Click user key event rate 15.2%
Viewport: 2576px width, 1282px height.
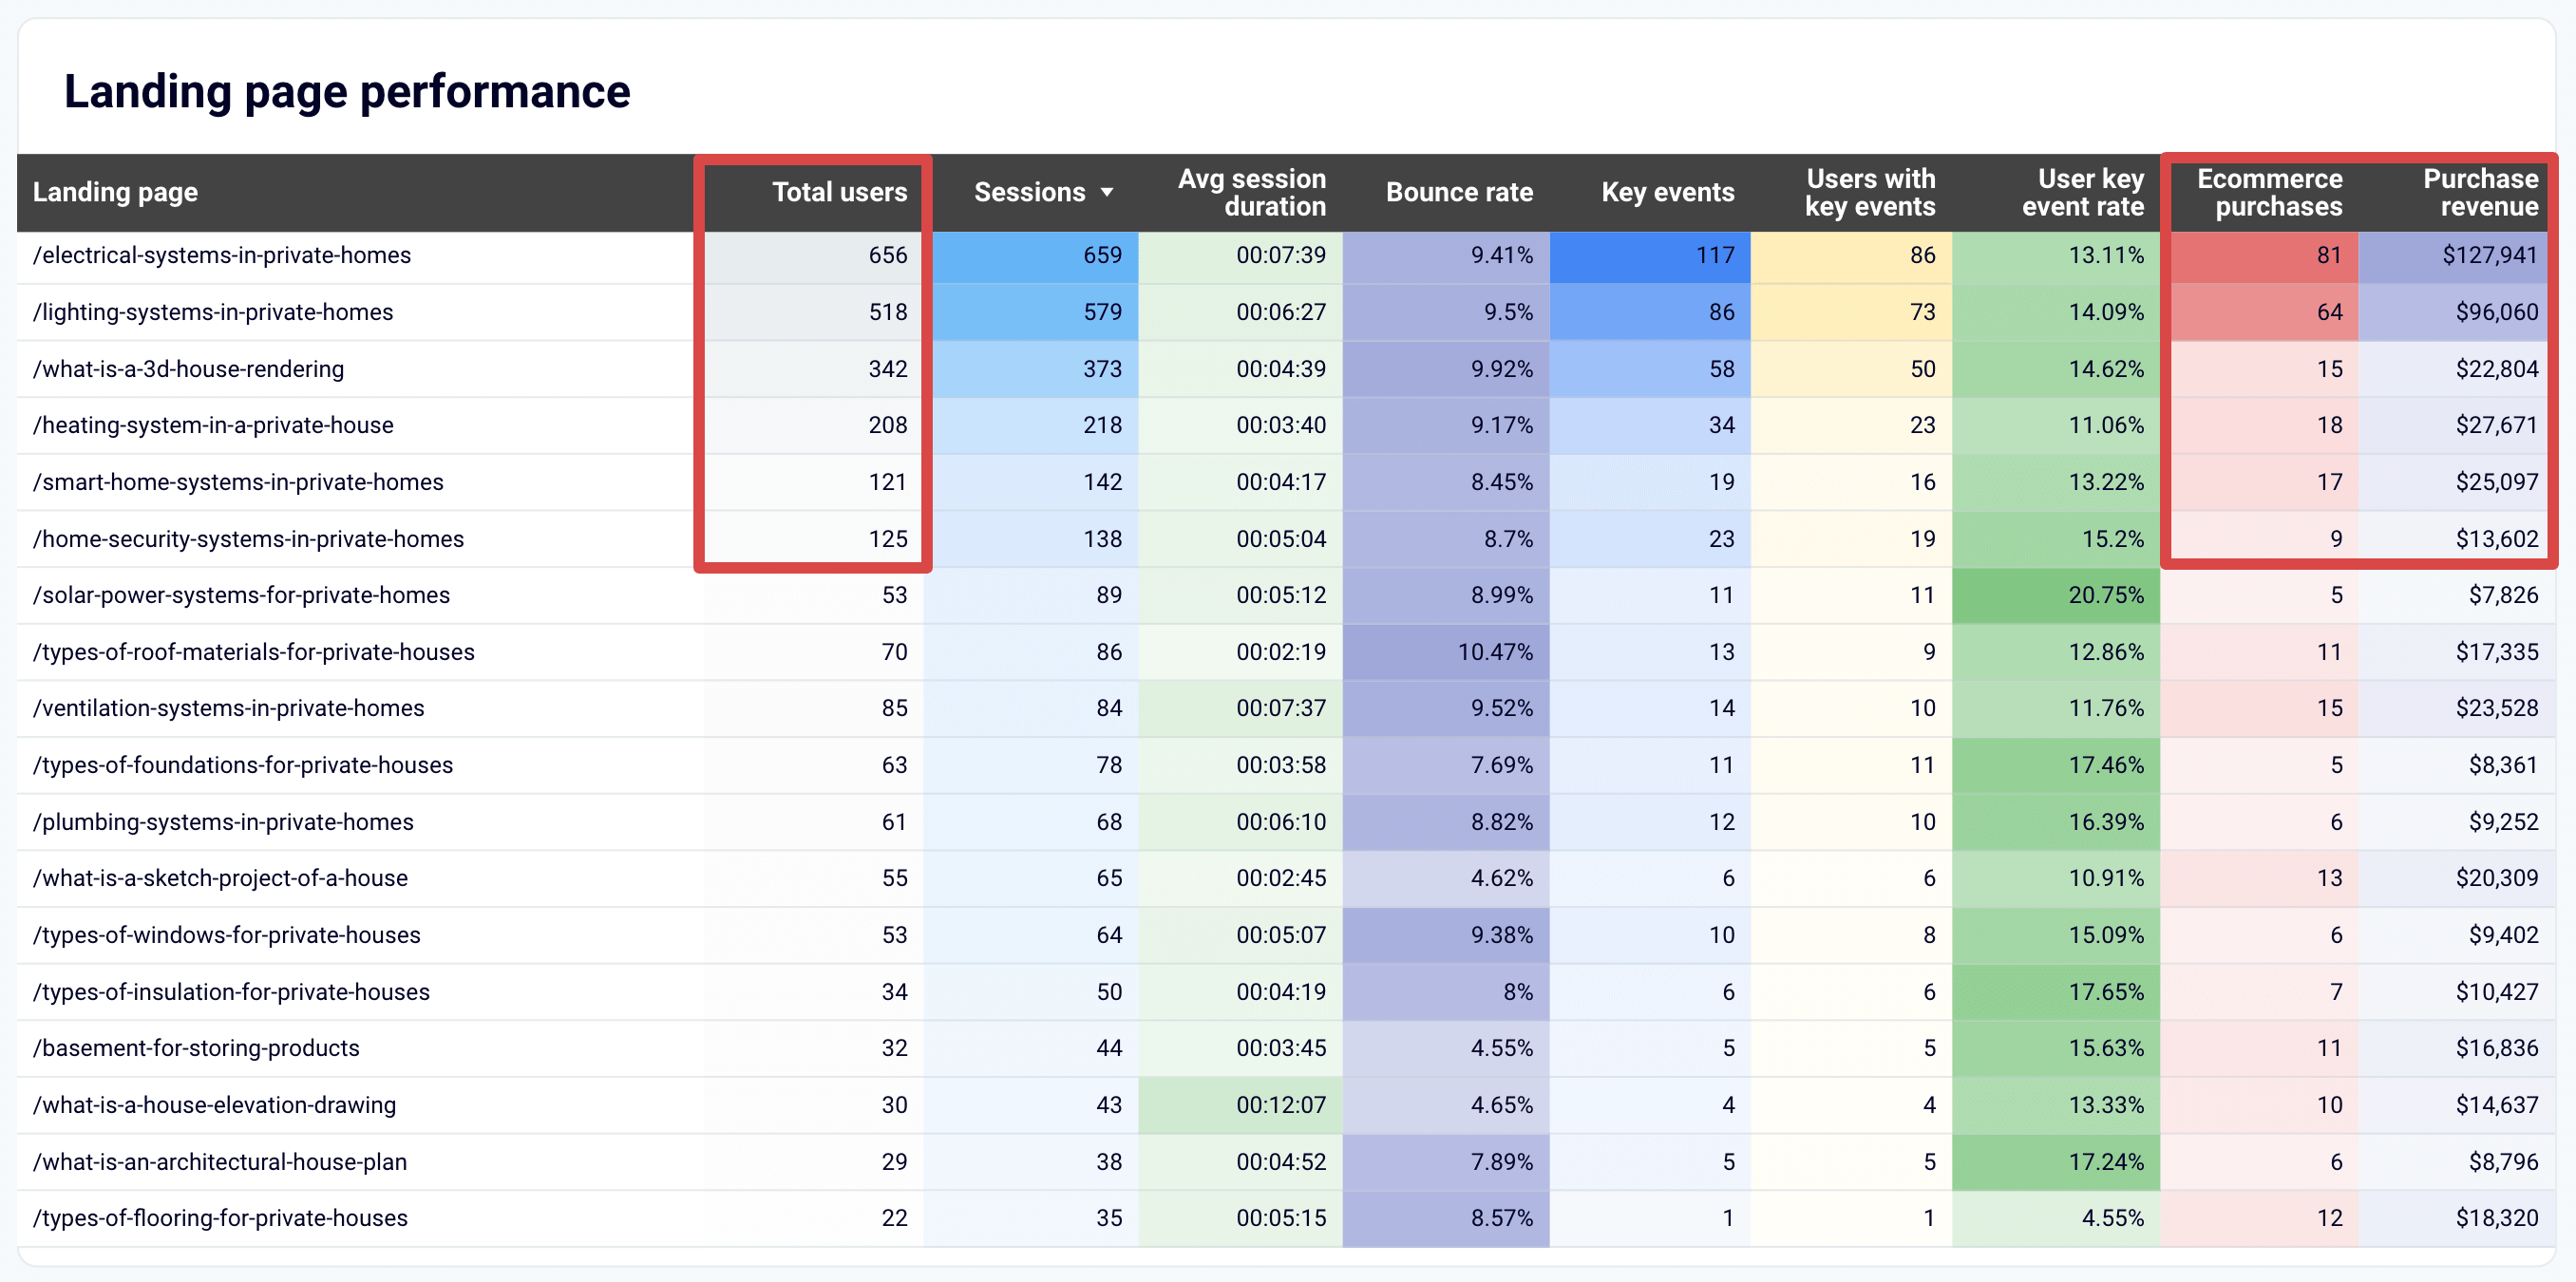tap(2112, 539)
